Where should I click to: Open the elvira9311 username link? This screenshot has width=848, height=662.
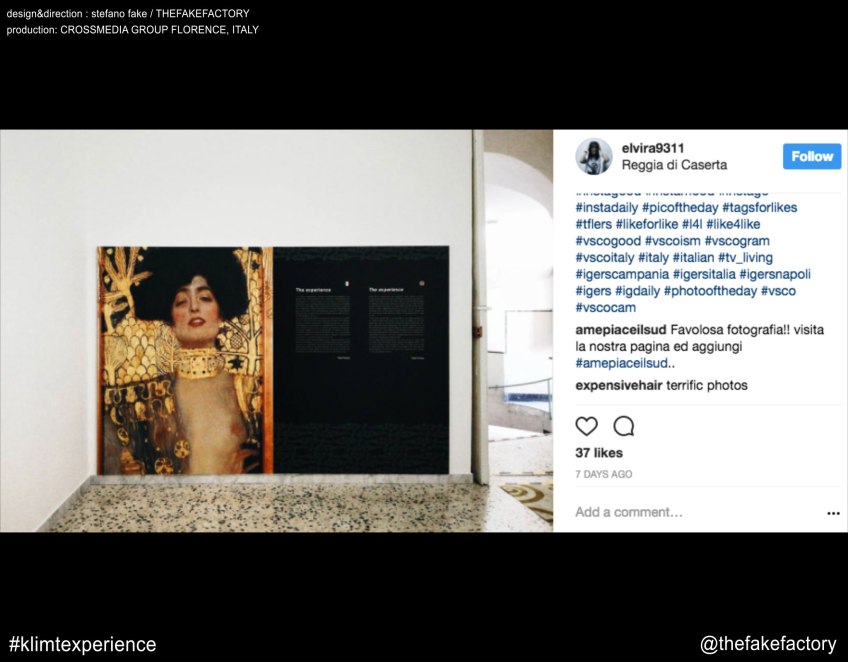tap(653, 148)
